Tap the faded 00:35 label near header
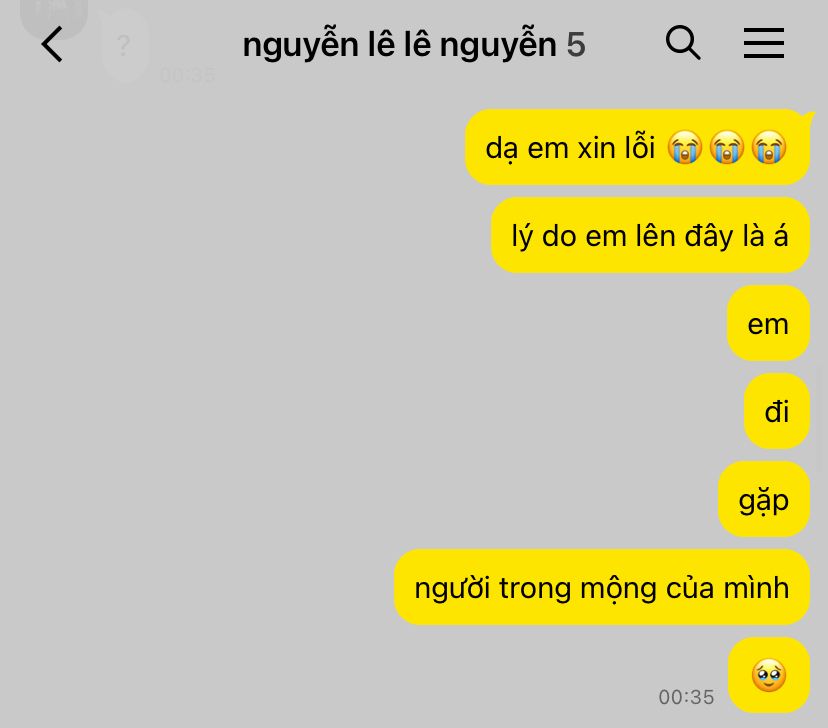828x728 pixels. [x=187, y=75]
